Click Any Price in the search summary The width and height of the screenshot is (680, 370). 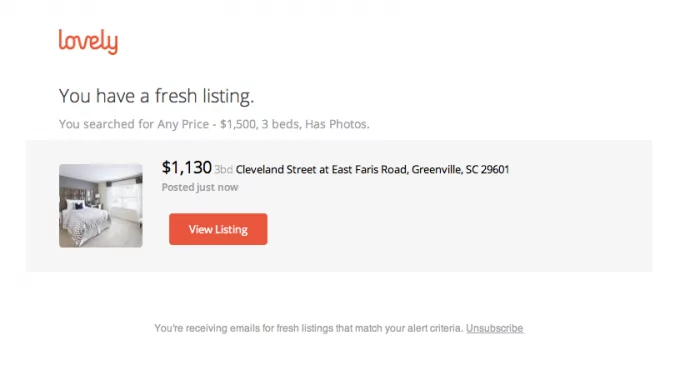pos(183,124)
